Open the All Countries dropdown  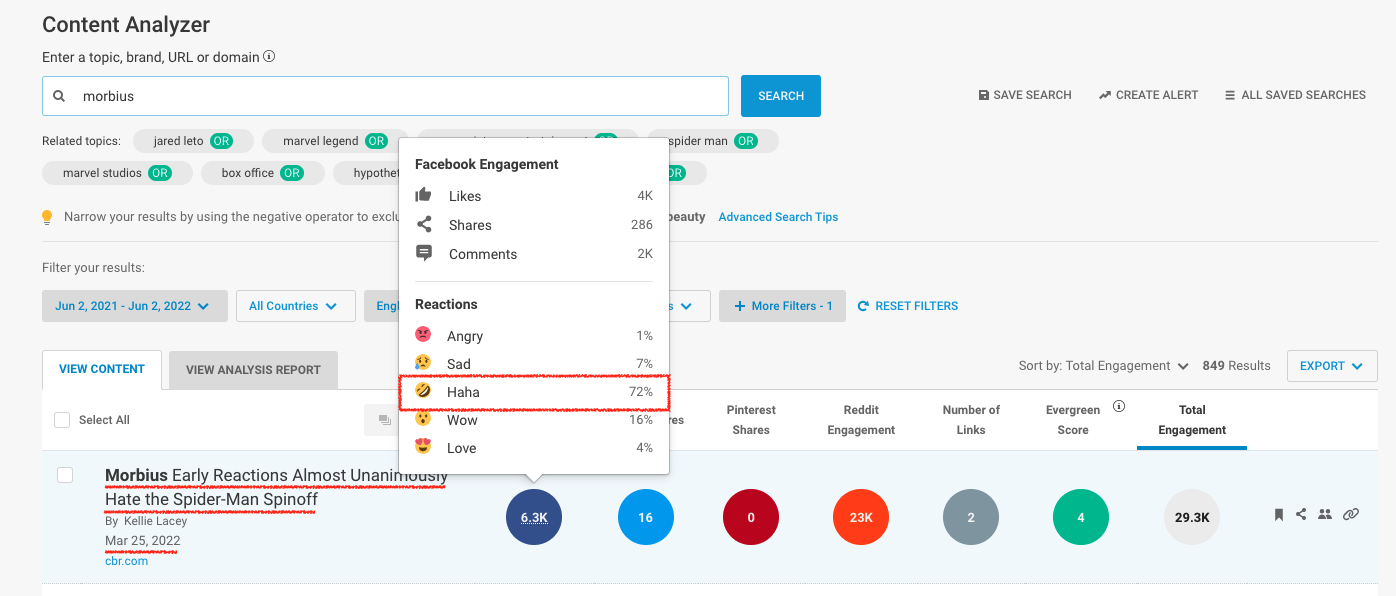296,306
